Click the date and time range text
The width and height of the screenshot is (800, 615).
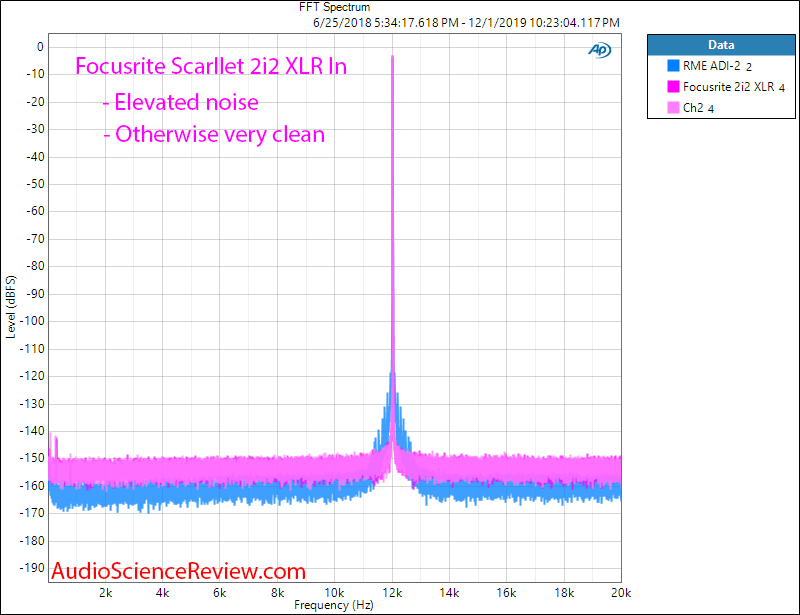point(466,22)
